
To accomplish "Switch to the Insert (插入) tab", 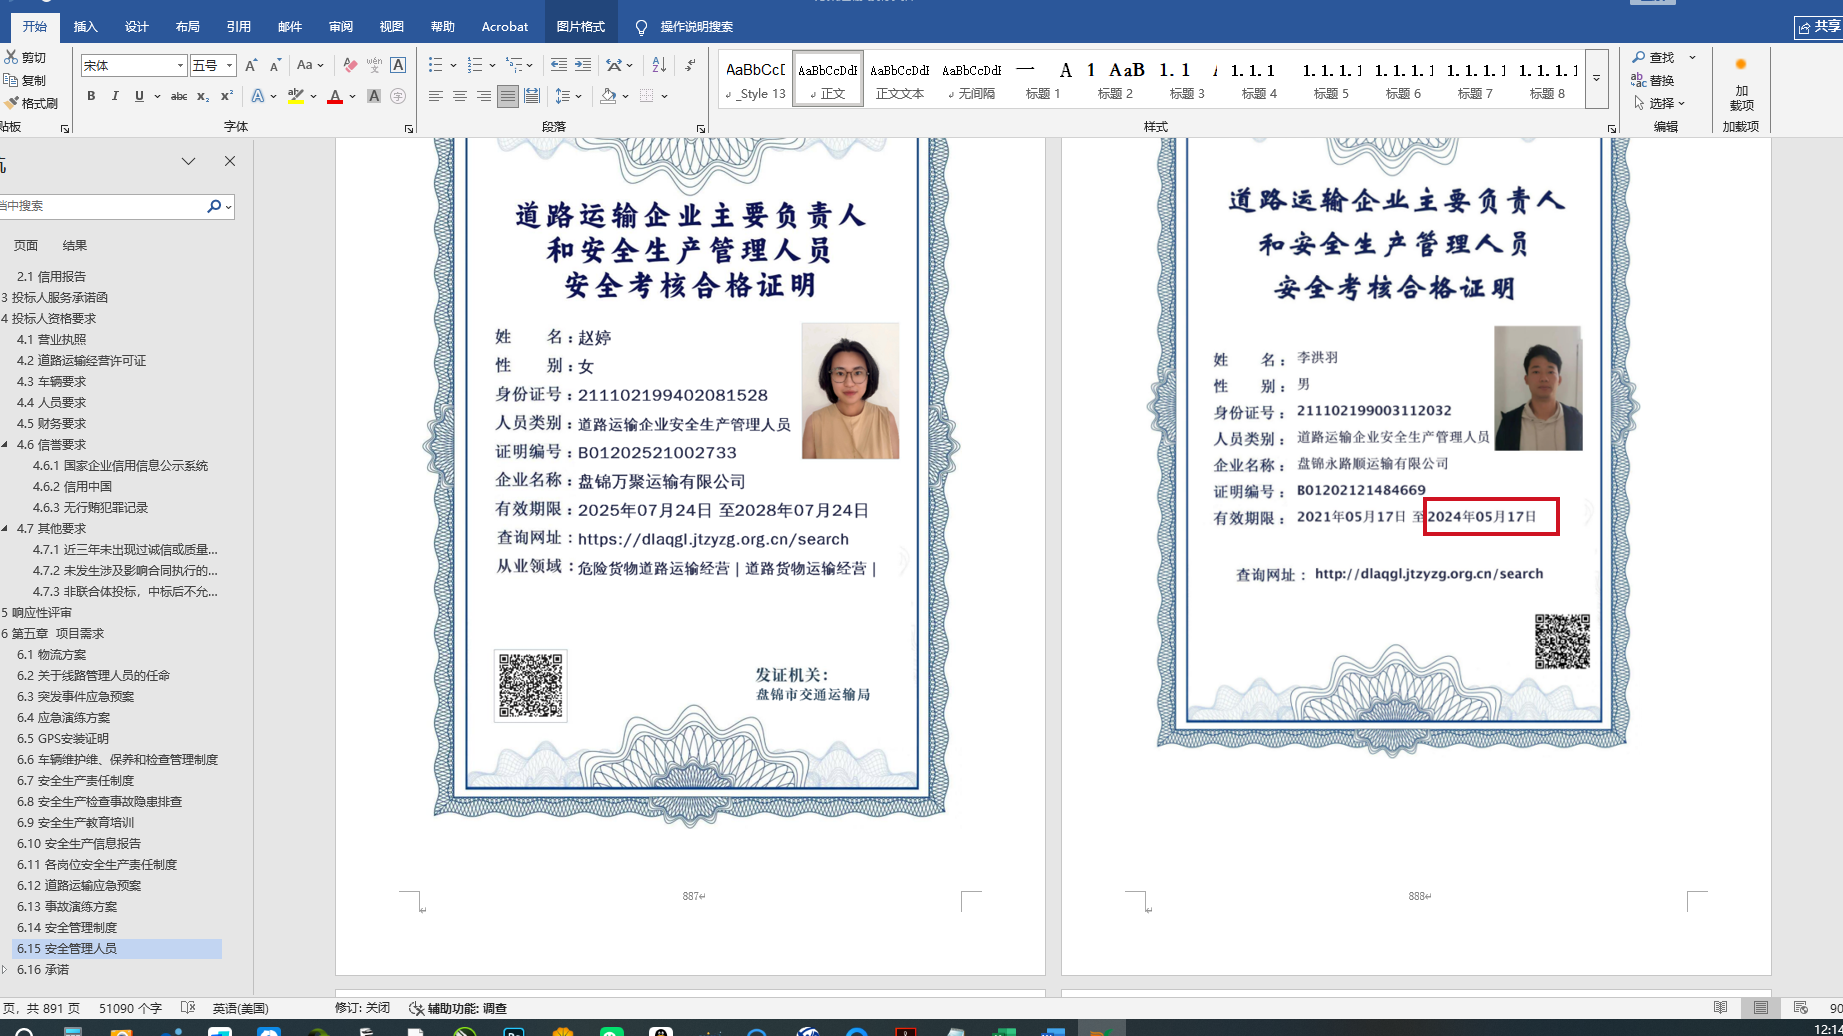I will click(x=85, y=27).
